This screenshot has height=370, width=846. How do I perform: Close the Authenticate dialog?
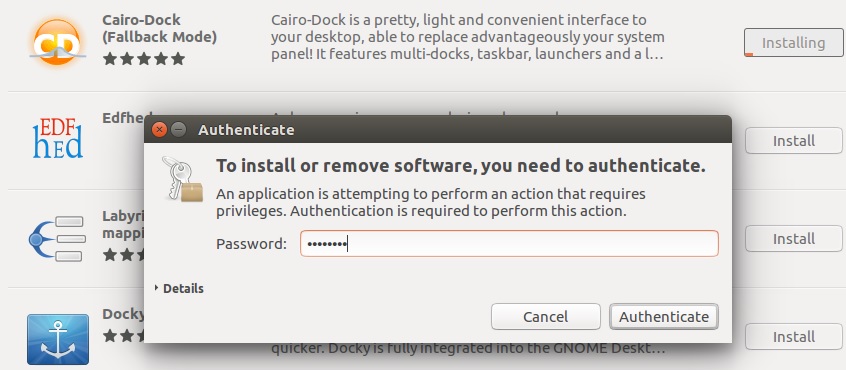click(159, 130)
